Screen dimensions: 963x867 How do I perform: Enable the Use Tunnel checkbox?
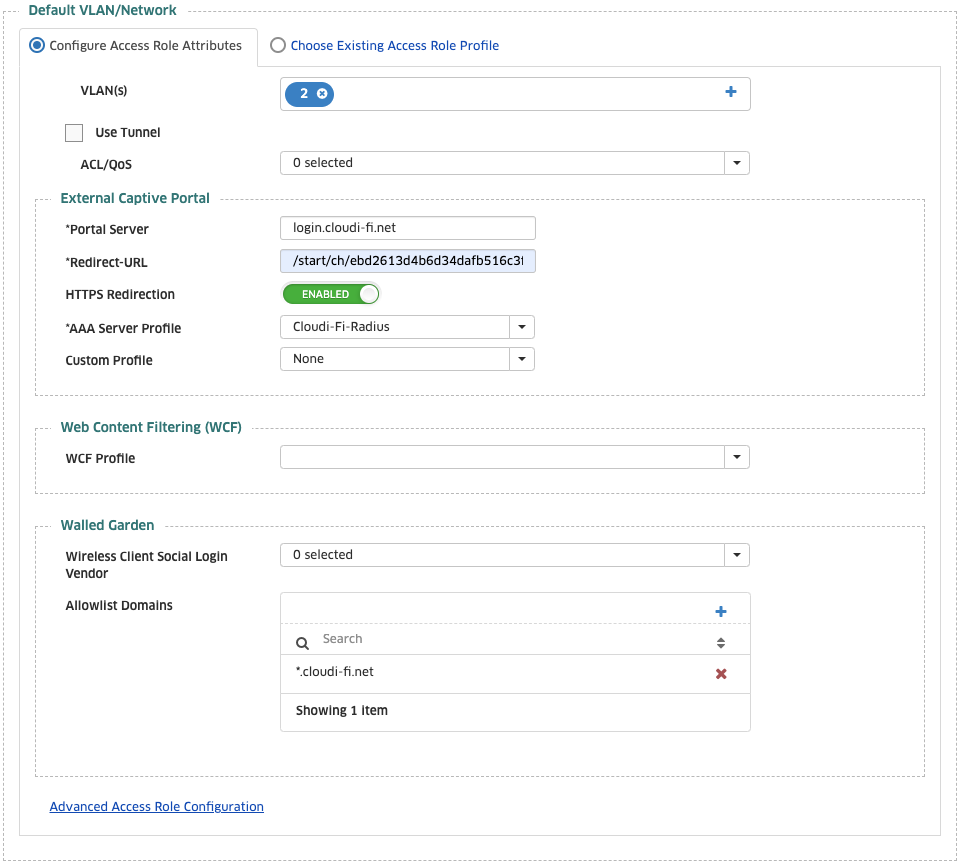point(73,132)
